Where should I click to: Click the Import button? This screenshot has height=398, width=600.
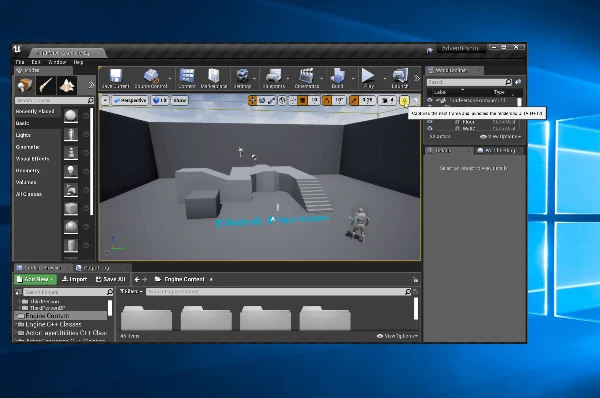(x=75, y=279)
